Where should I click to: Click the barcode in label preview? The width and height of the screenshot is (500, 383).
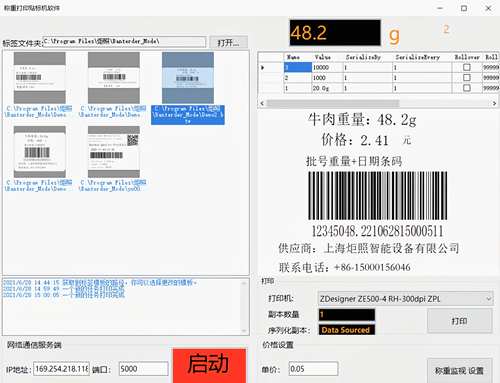[x=377, y=196]
